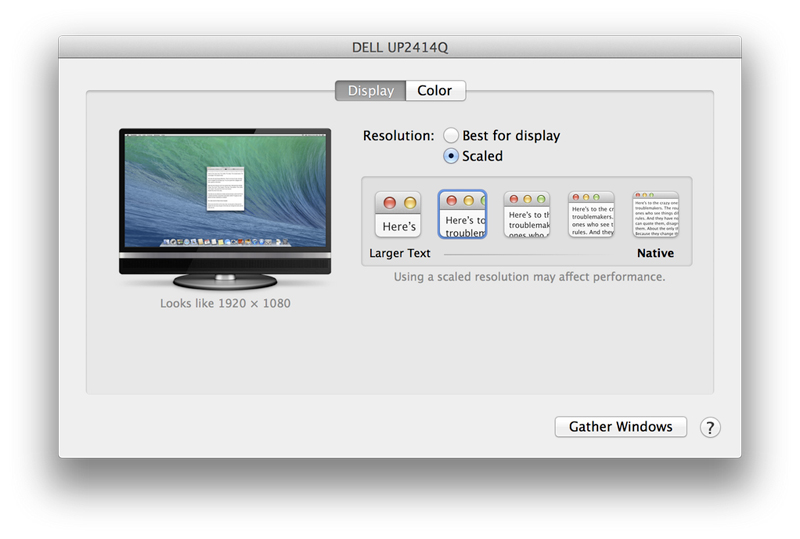Switch to the Color tab
The width and height of the screenshot is (800, 539).
(435, 91)
